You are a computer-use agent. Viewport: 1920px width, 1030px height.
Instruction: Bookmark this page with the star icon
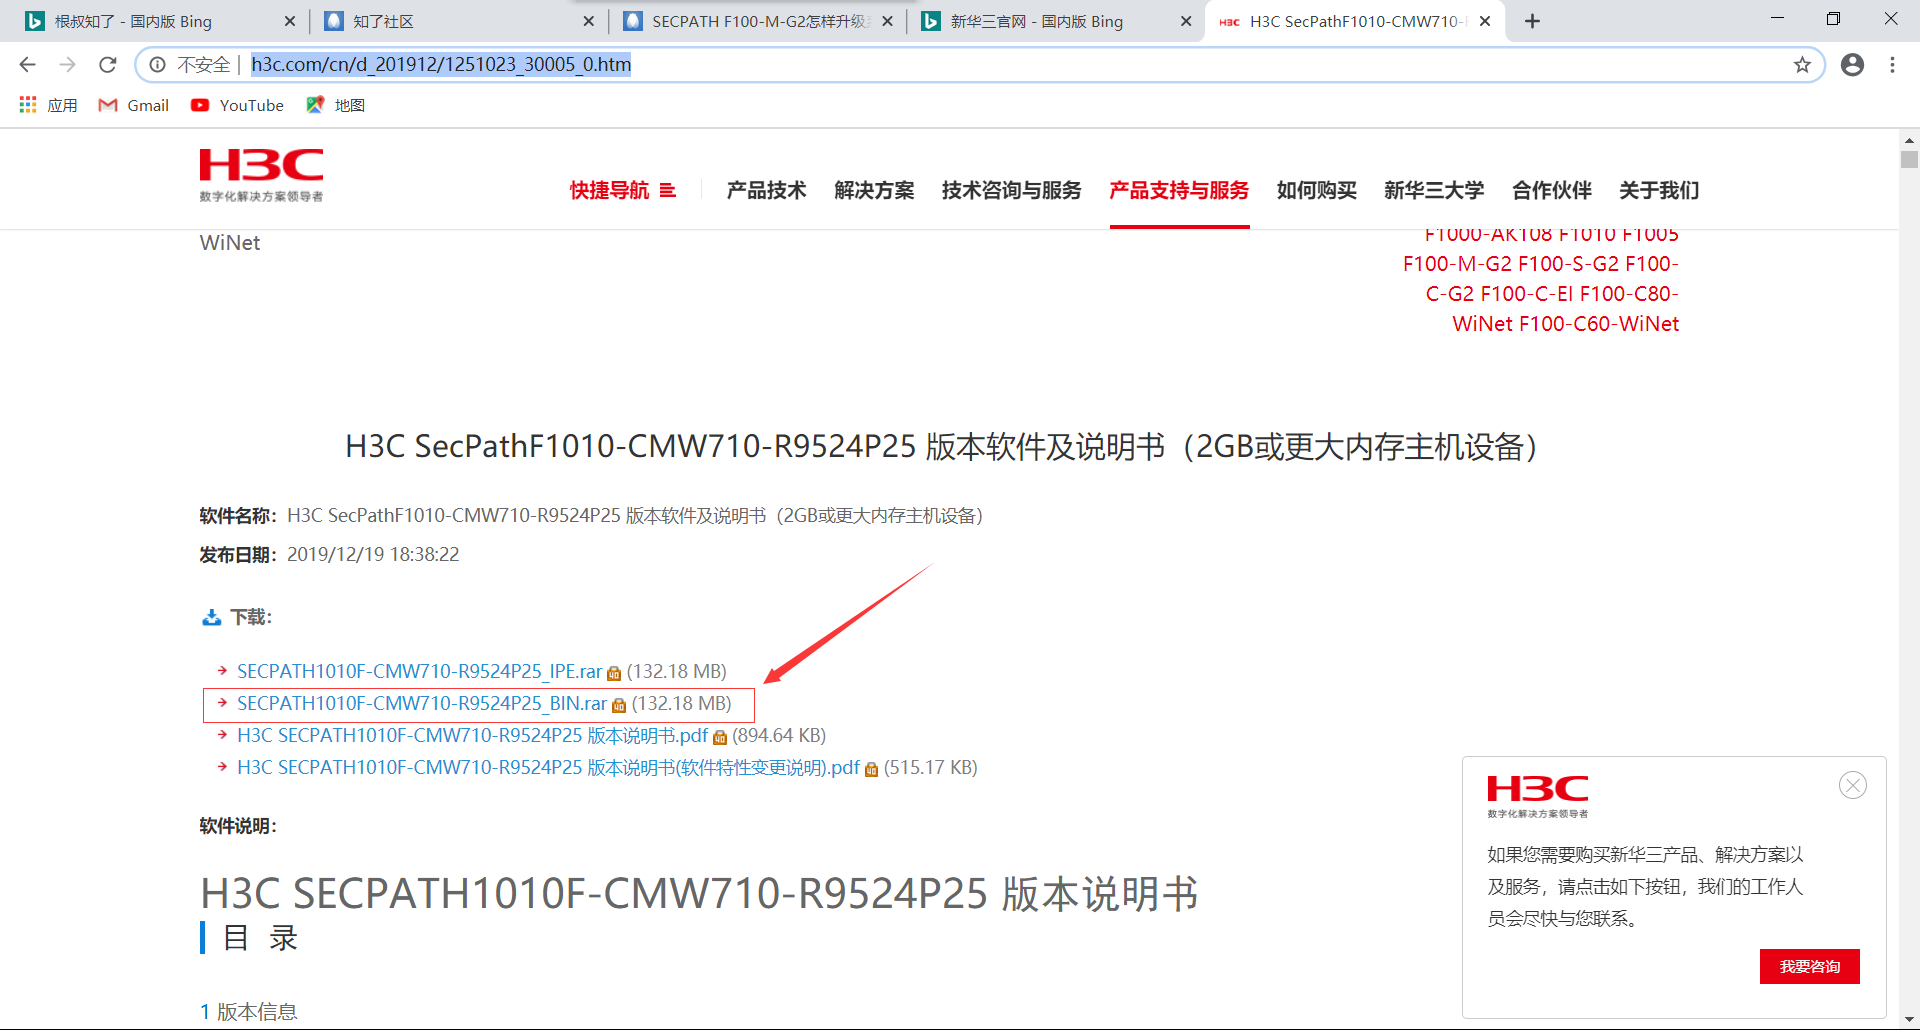[1802, 65]
